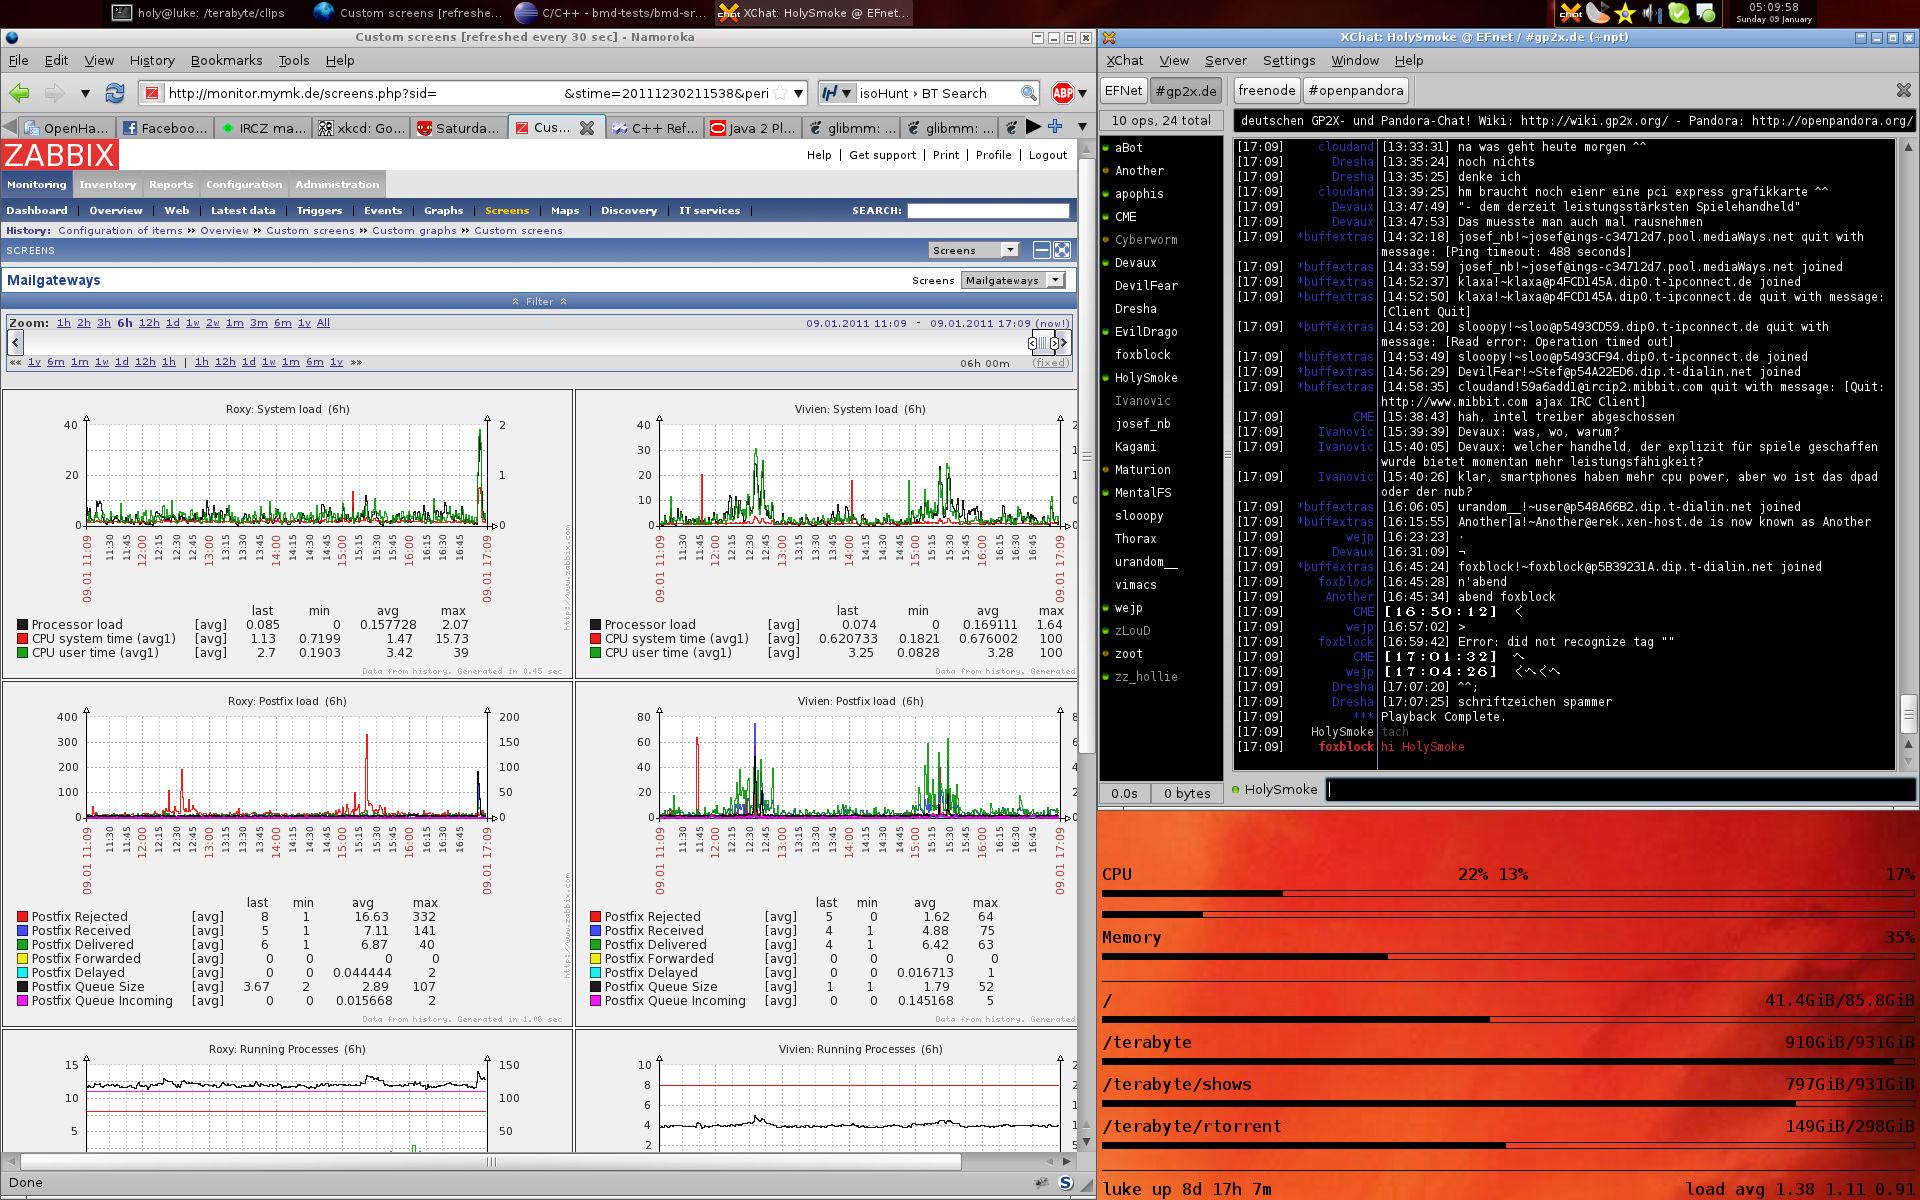Click green checkmark Skype tray icon
This screenshot has width=1920, height=1200.
pyautogui.click(x=1679, y=13)
